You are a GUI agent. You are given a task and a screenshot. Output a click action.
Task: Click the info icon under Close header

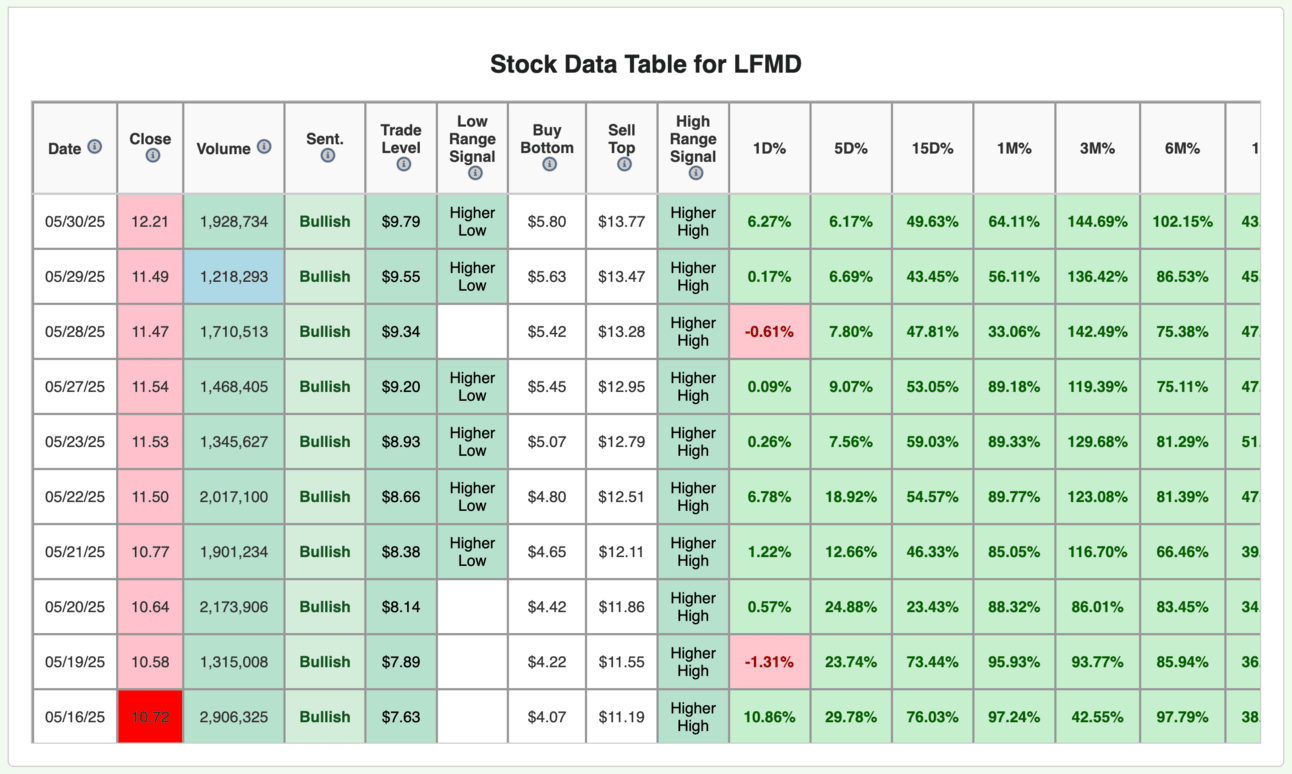[x=152, y=156]
